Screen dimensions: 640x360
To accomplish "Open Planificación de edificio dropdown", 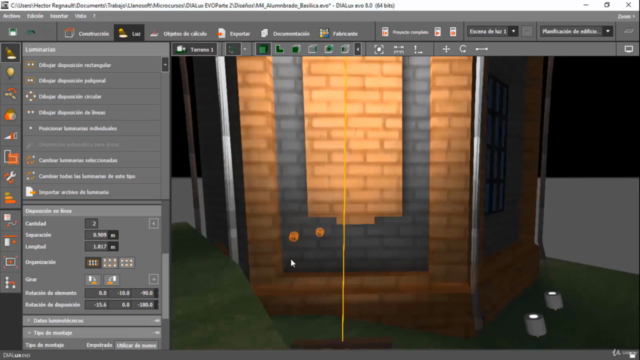I will [576, 31].
